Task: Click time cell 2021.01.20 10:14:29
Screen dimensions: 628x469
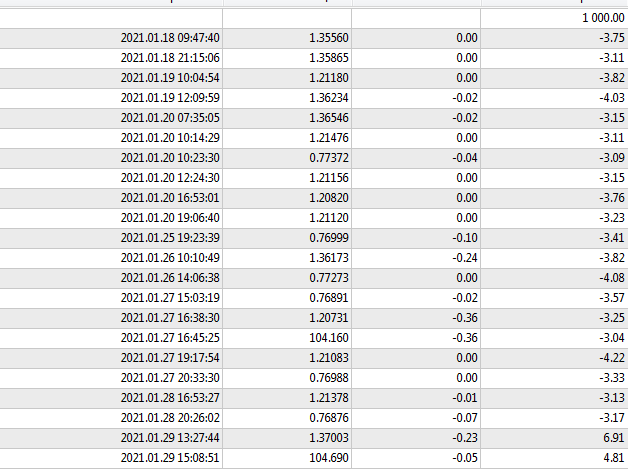Action: (170, 138)
